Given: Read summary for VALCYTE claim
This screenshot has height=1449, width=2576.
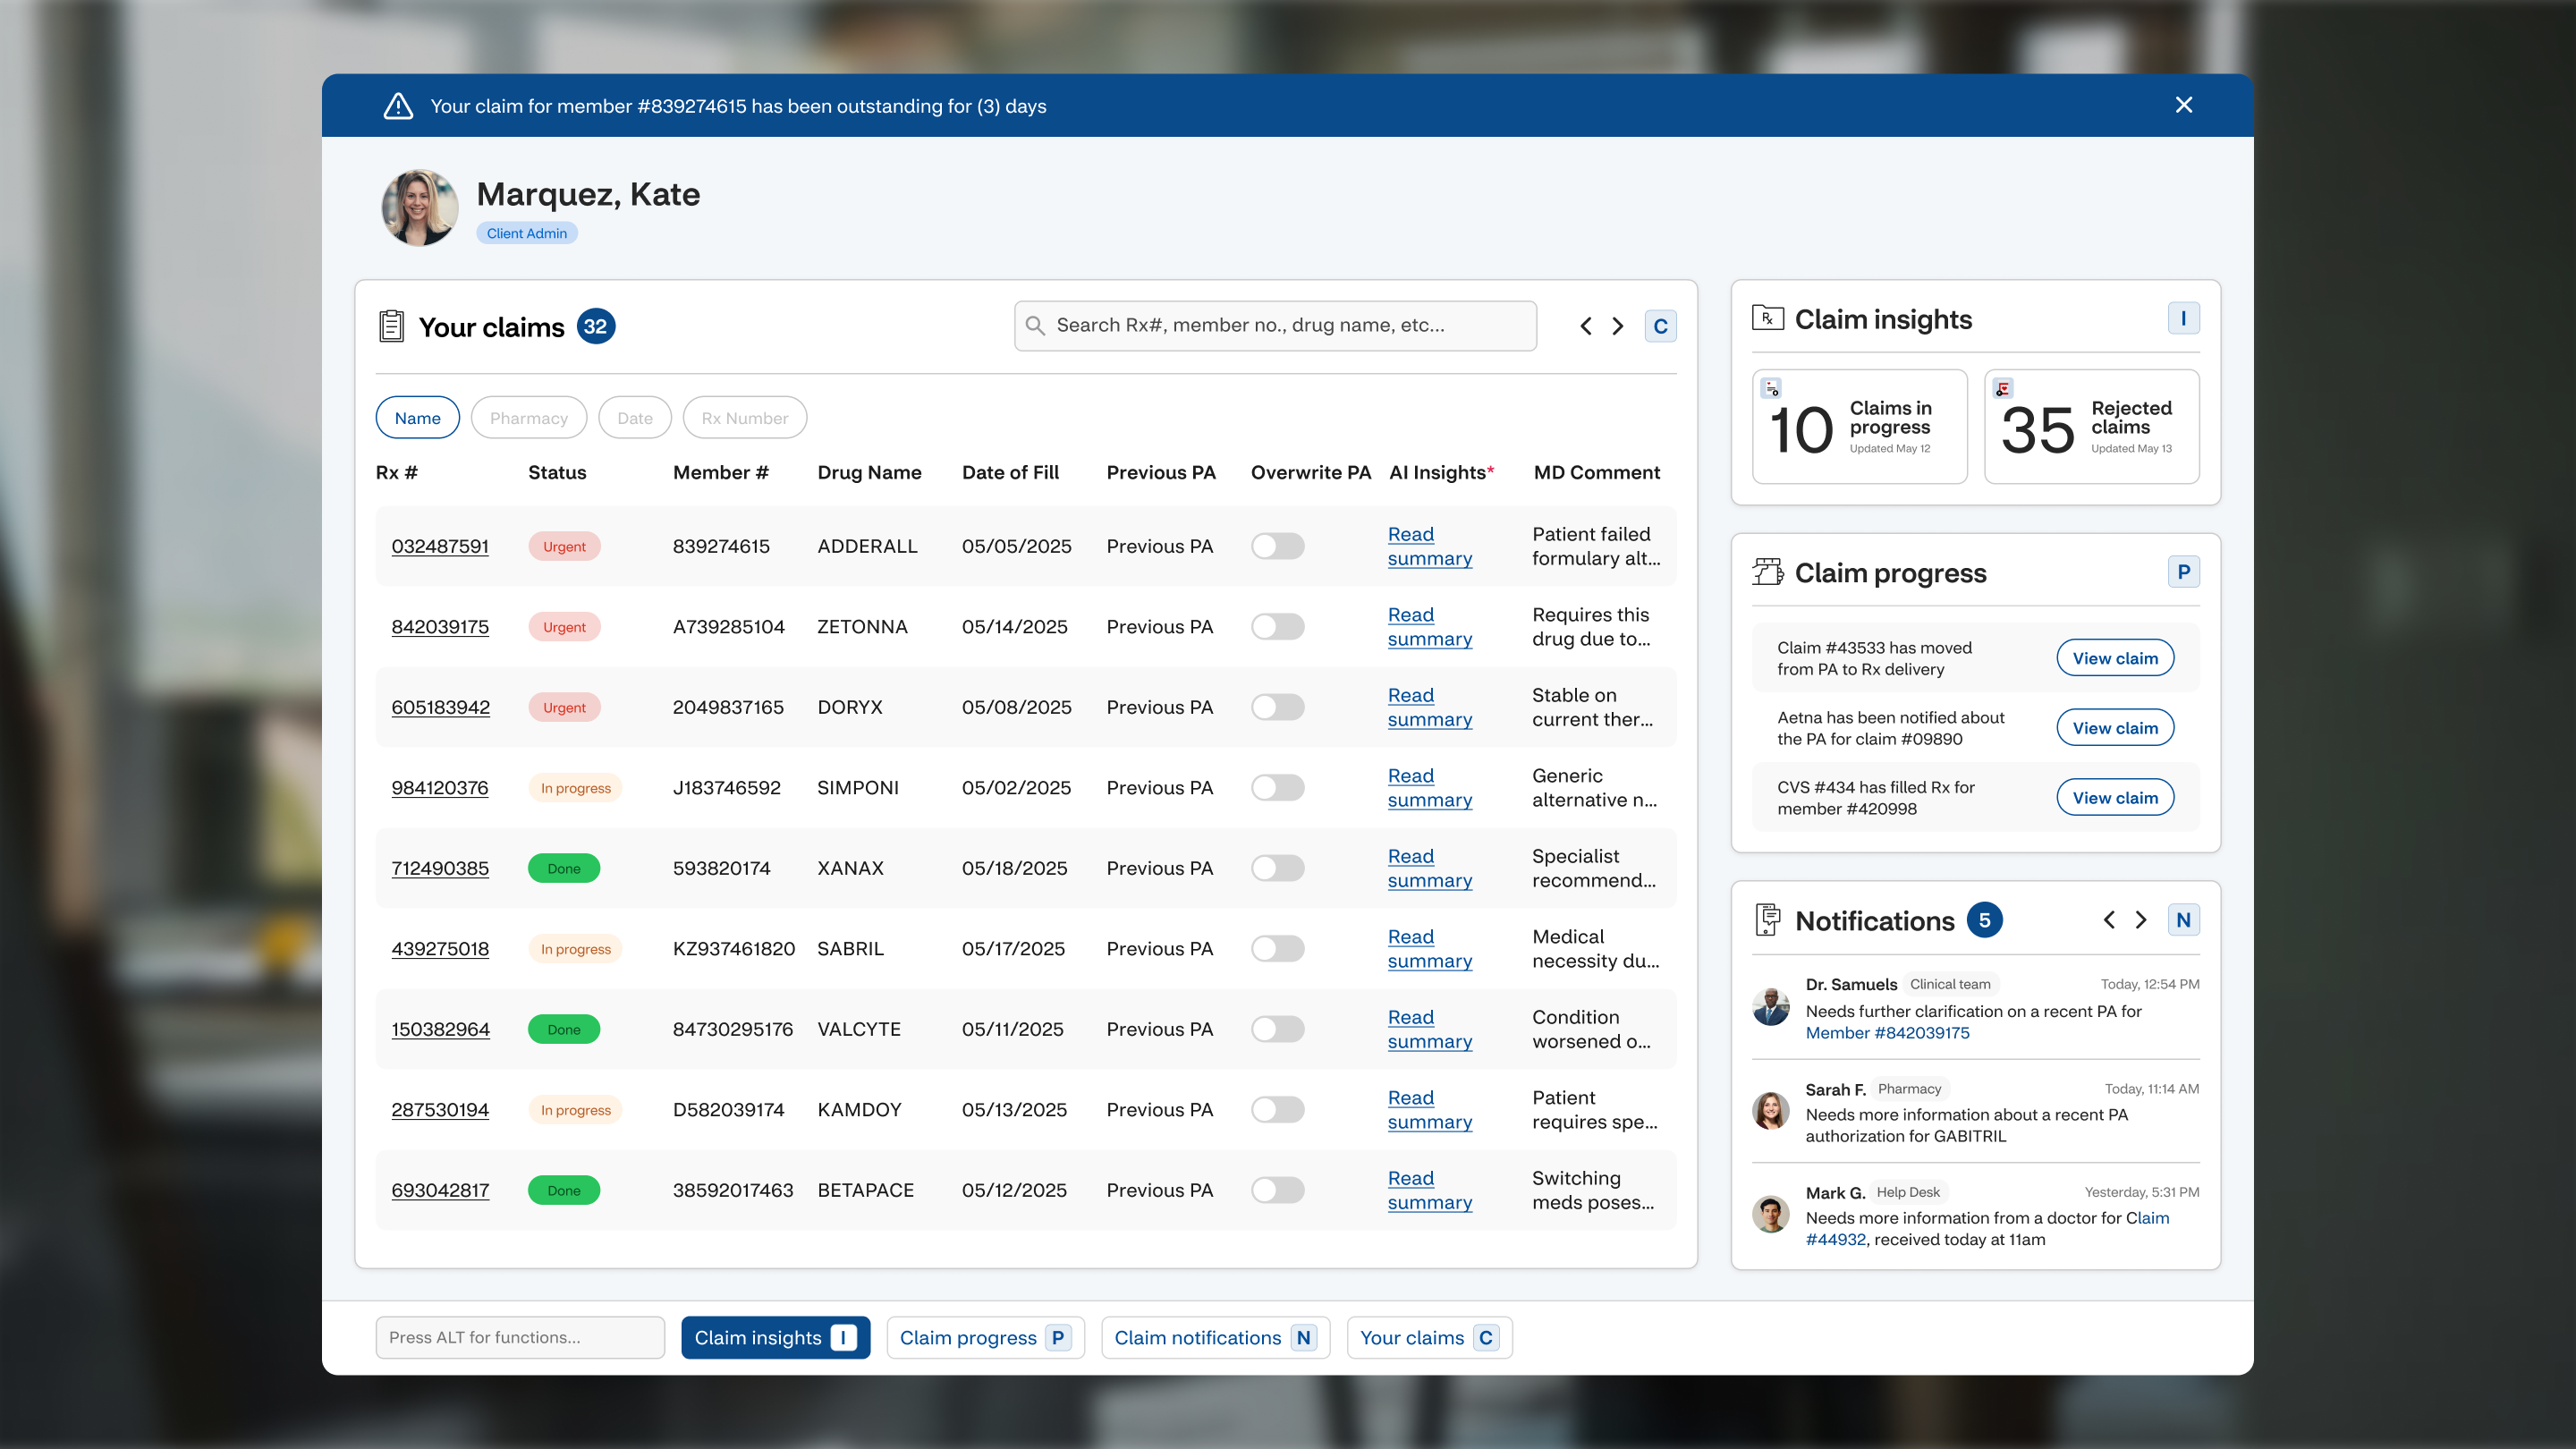Looking at the screenshot, I should 1429,1029.
